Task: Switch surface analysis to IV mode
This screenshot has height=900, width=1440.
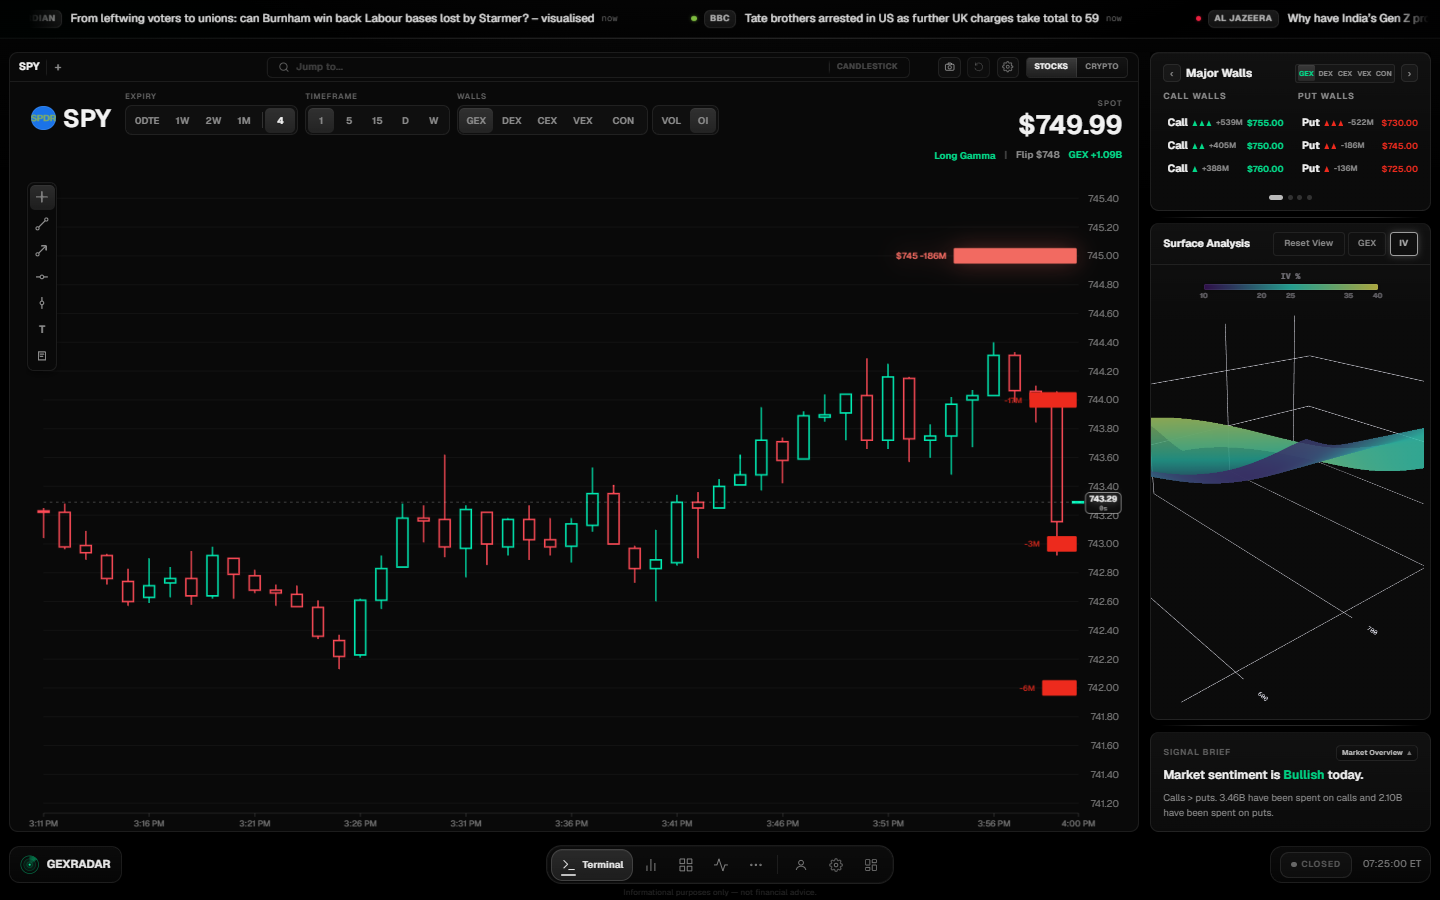Action: pyautogui.click(x=1404, y=243)
